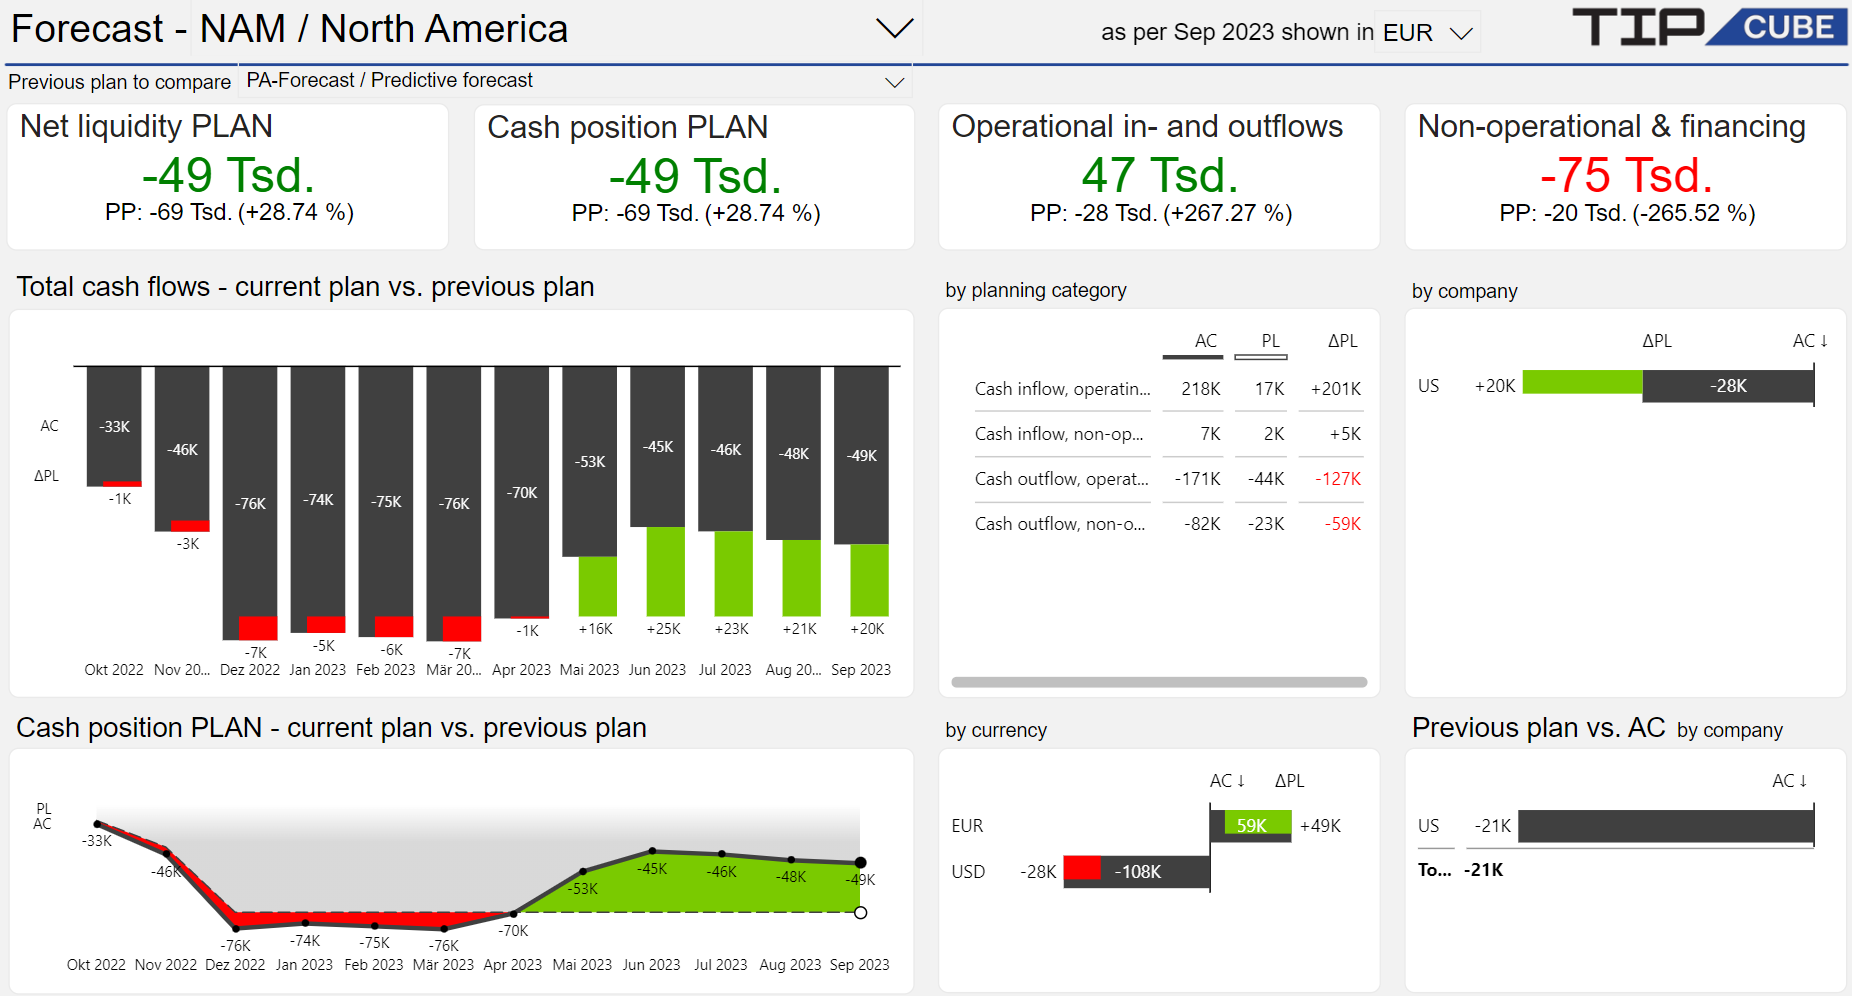
Task: Click the TIP CUBE logo
Action: (x=1708, y=27)
